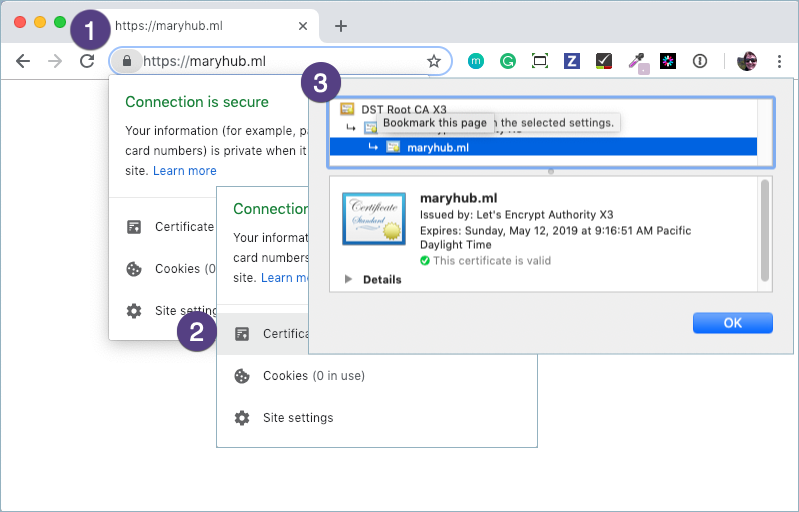Open the Grammarly extension icon

508,62
